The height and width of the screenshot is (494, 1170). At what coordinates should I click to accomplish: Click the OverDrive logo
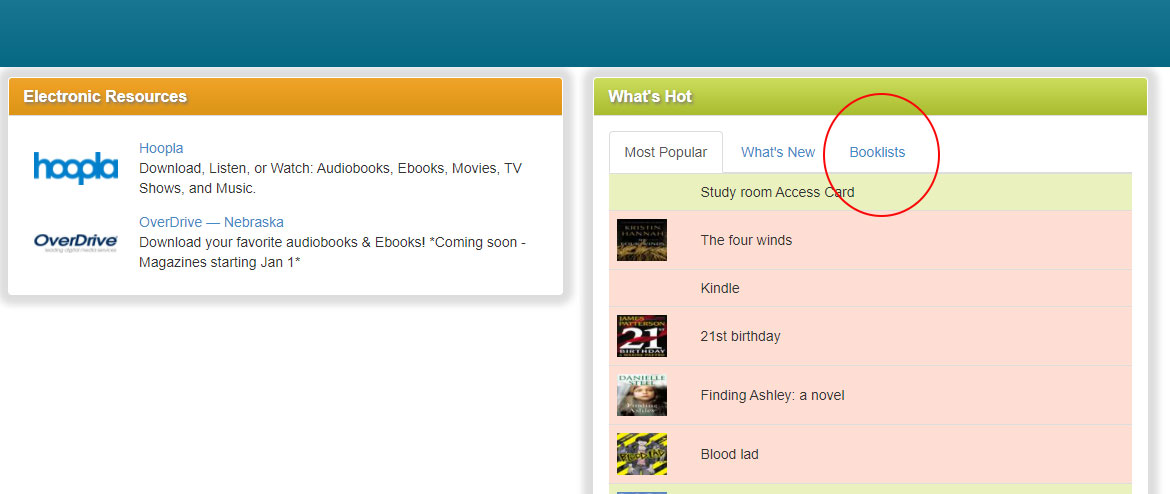pyautogui.click(x=75, y=243)
